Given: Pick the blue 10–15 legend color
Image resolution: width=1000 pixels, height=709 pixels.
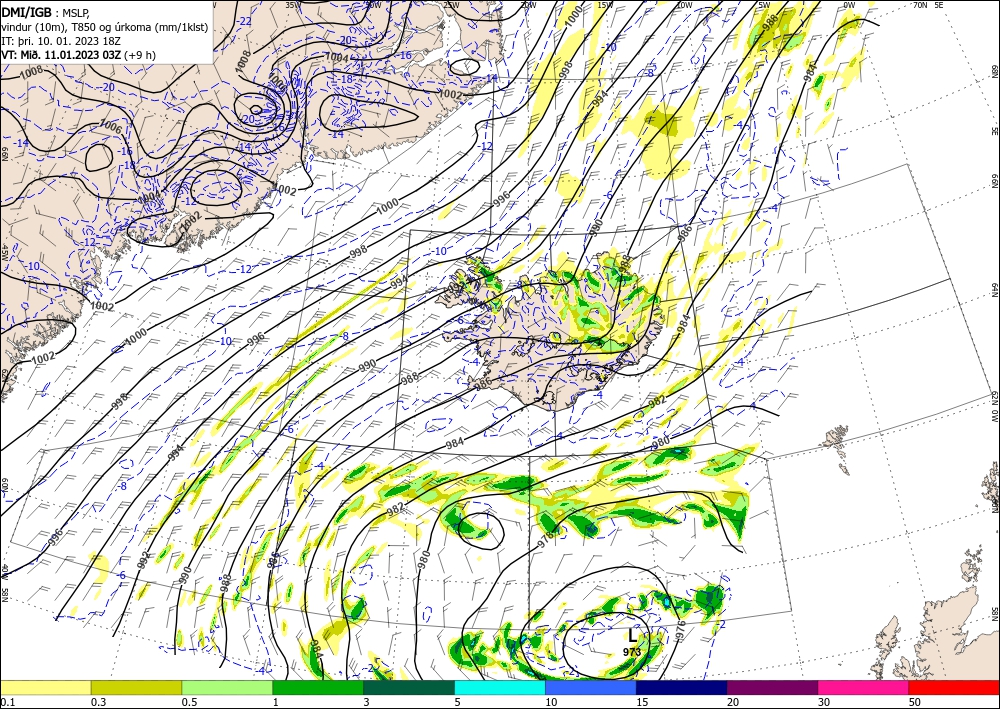Looking at the screenshot, I should click(x=591, y=687).
